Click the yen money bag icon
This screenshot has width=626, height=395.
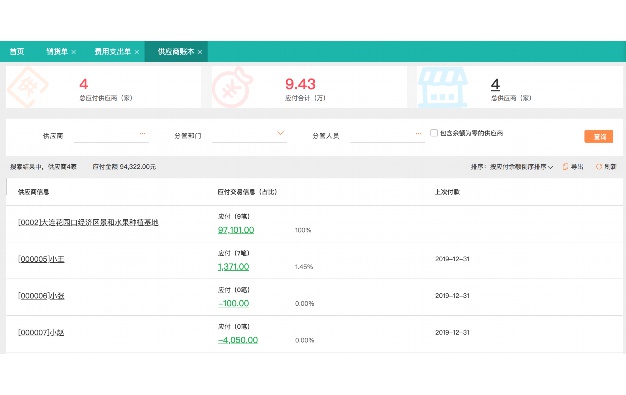tap(232, 87)
